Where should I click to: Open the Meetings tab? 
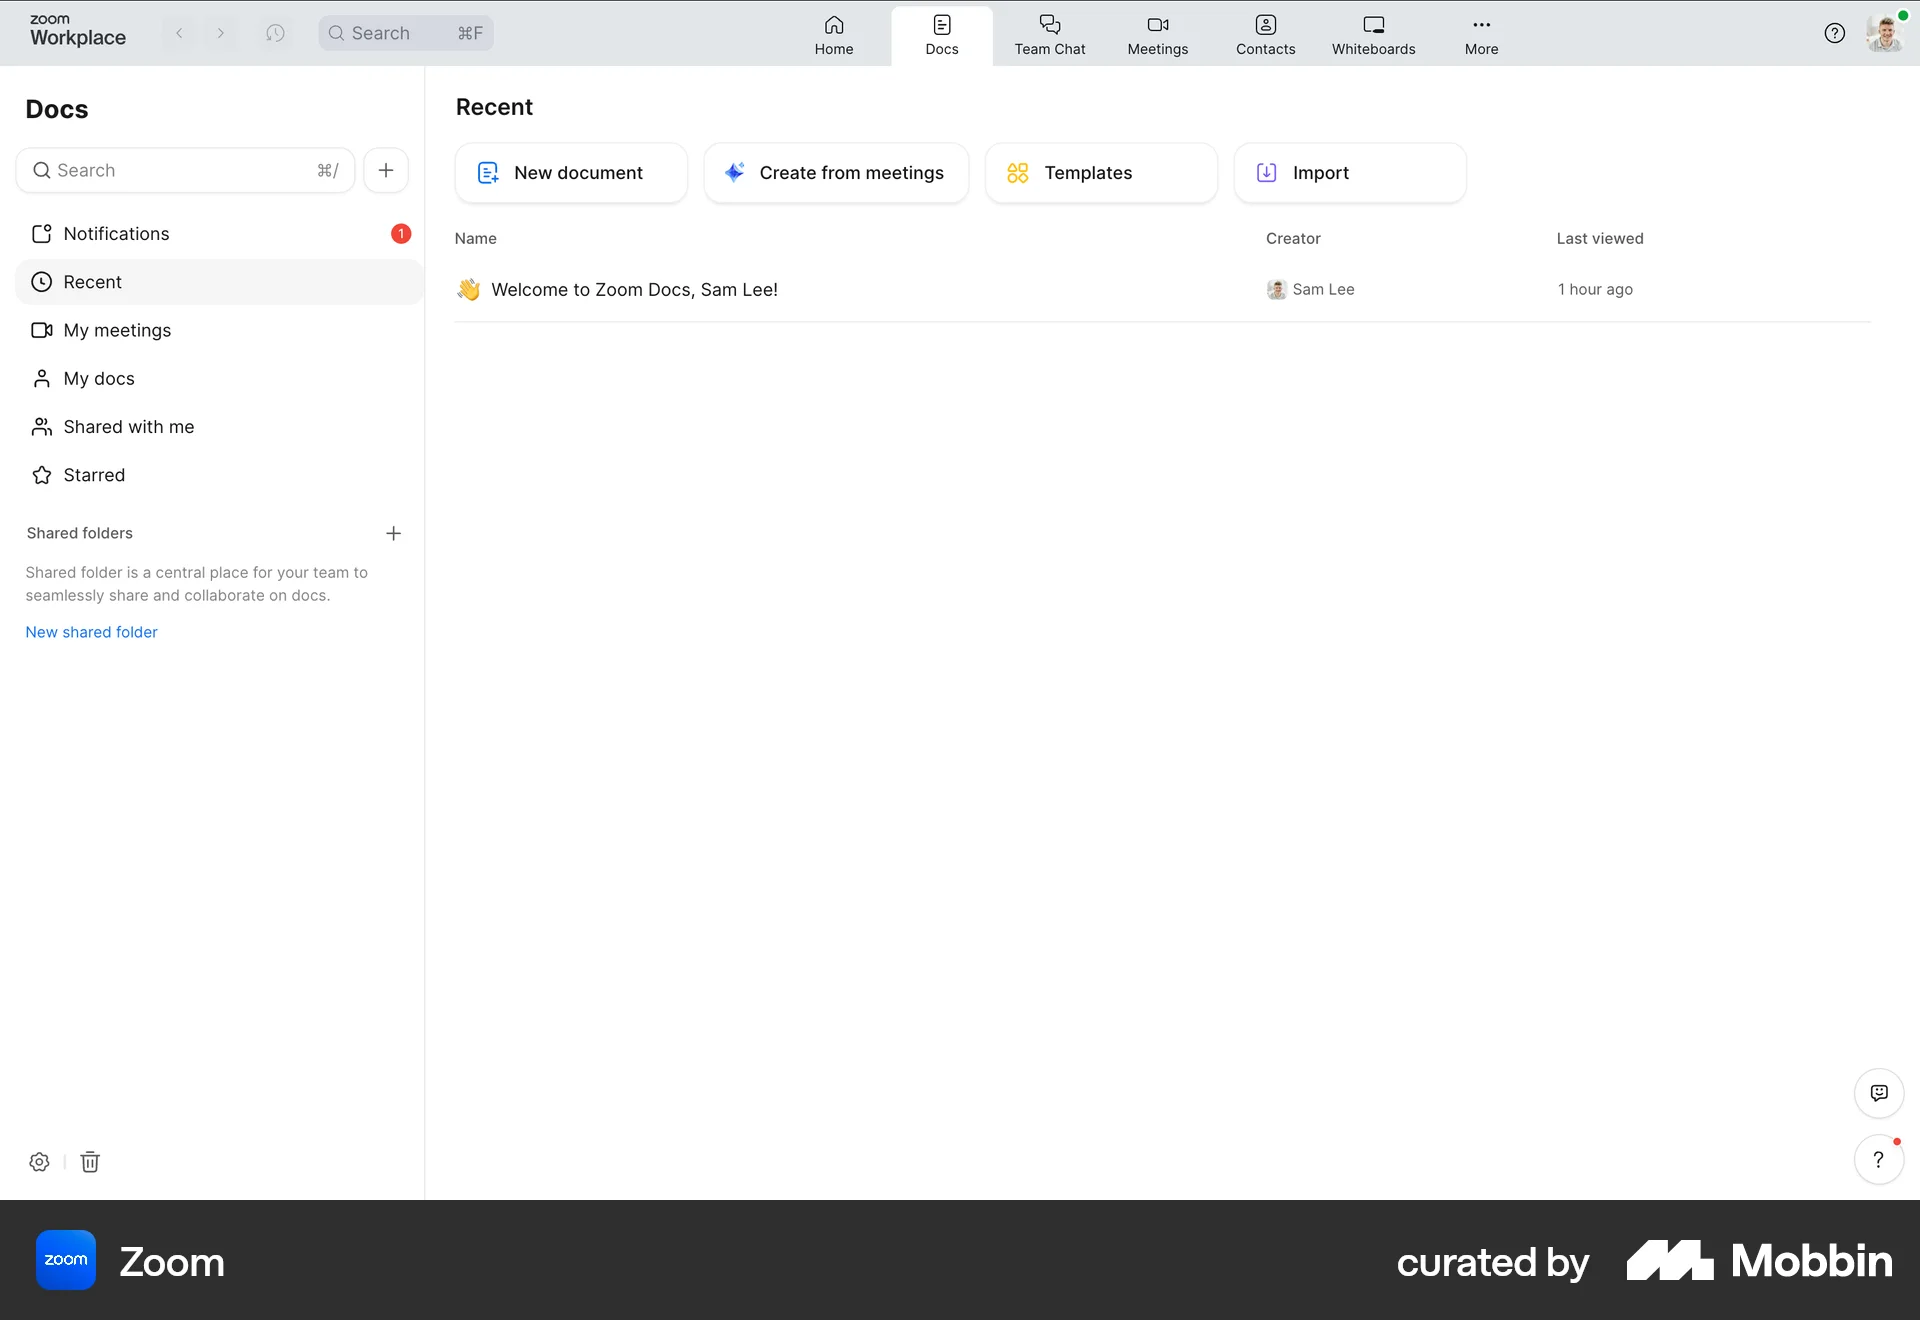click(1157, 34)
